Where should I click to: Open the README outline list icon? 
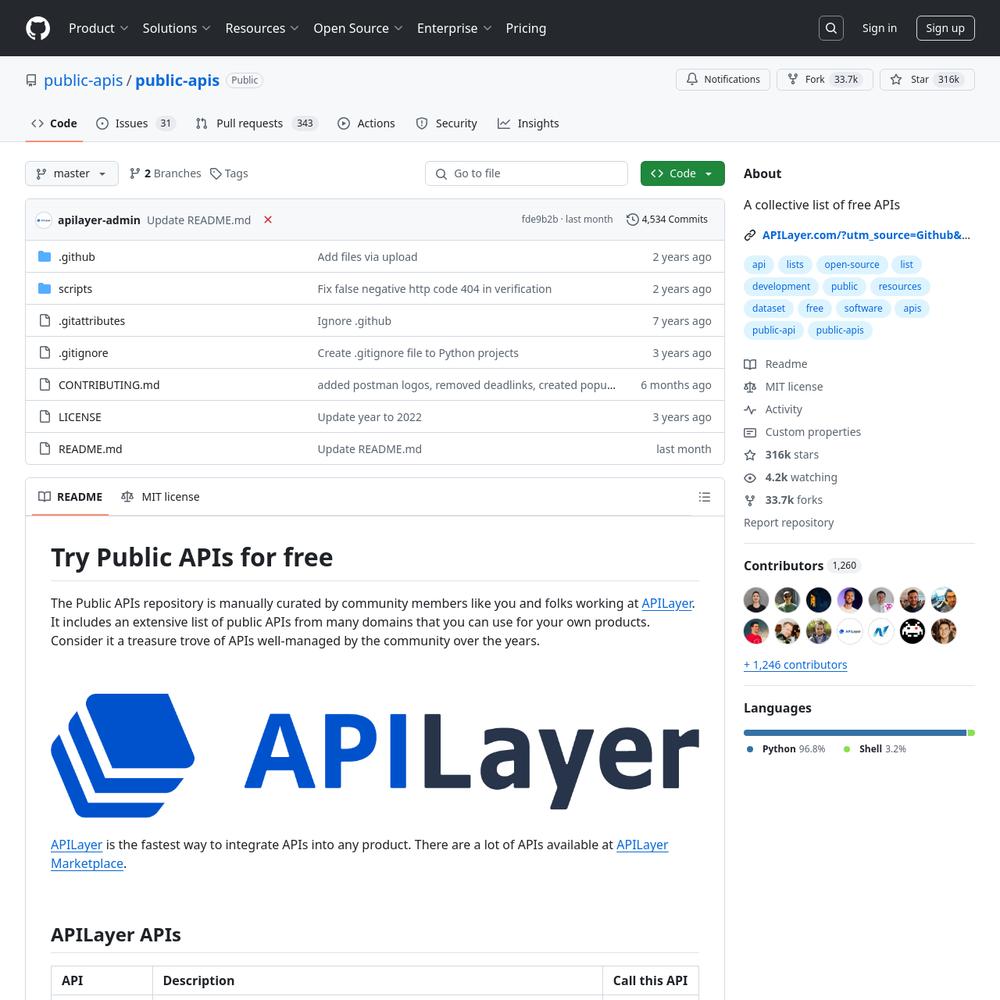(704, 497)
